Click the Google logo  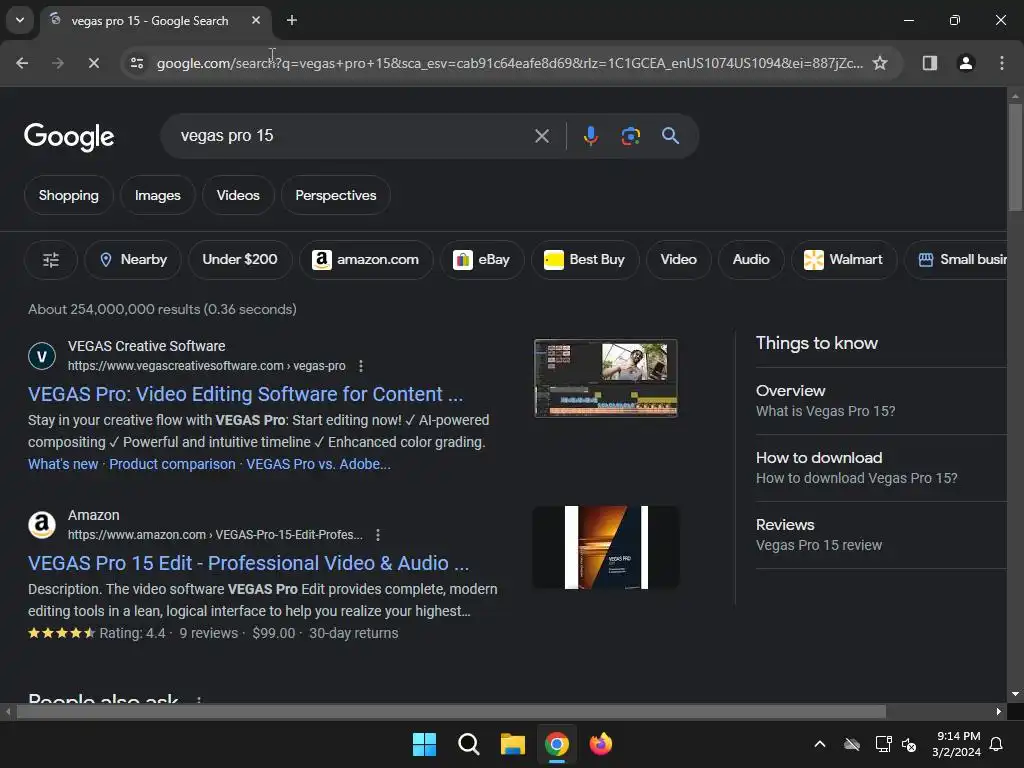tap(69, 136)
